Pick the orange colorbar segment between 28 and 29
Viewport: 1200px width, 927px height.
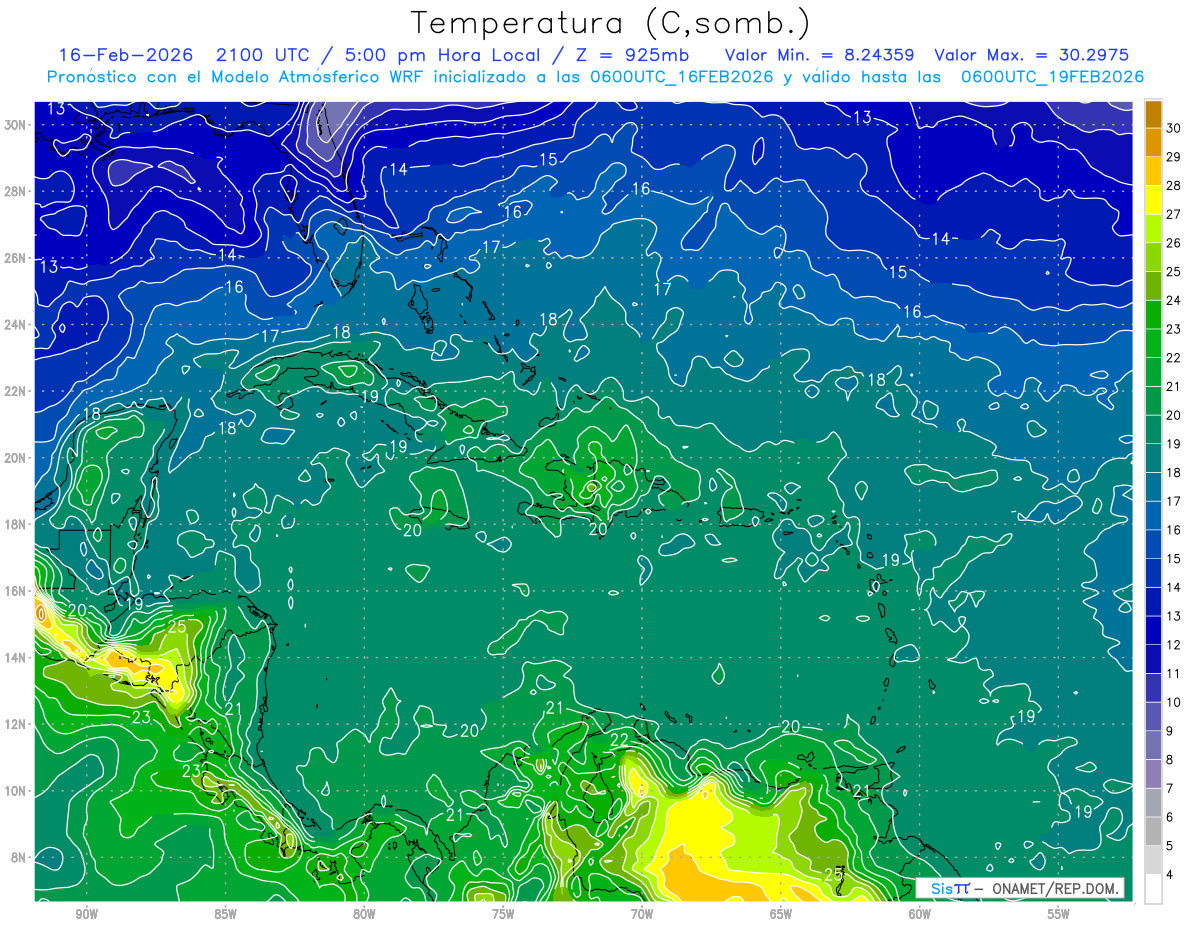[x=1154, y=170]
